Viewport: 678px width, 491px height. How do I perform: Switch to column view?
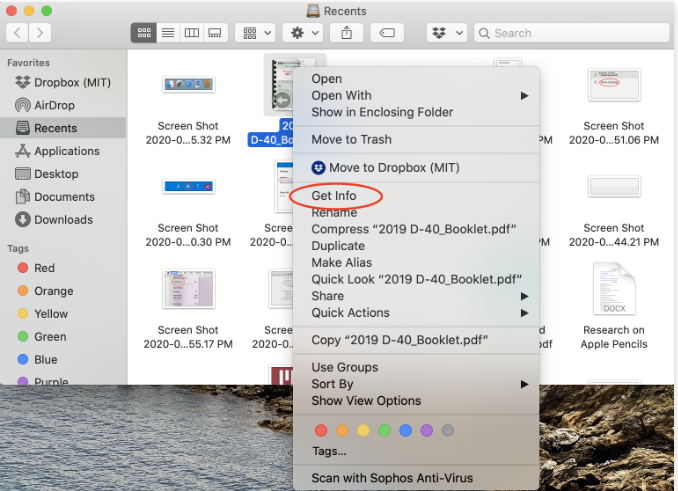pos(192,33)
